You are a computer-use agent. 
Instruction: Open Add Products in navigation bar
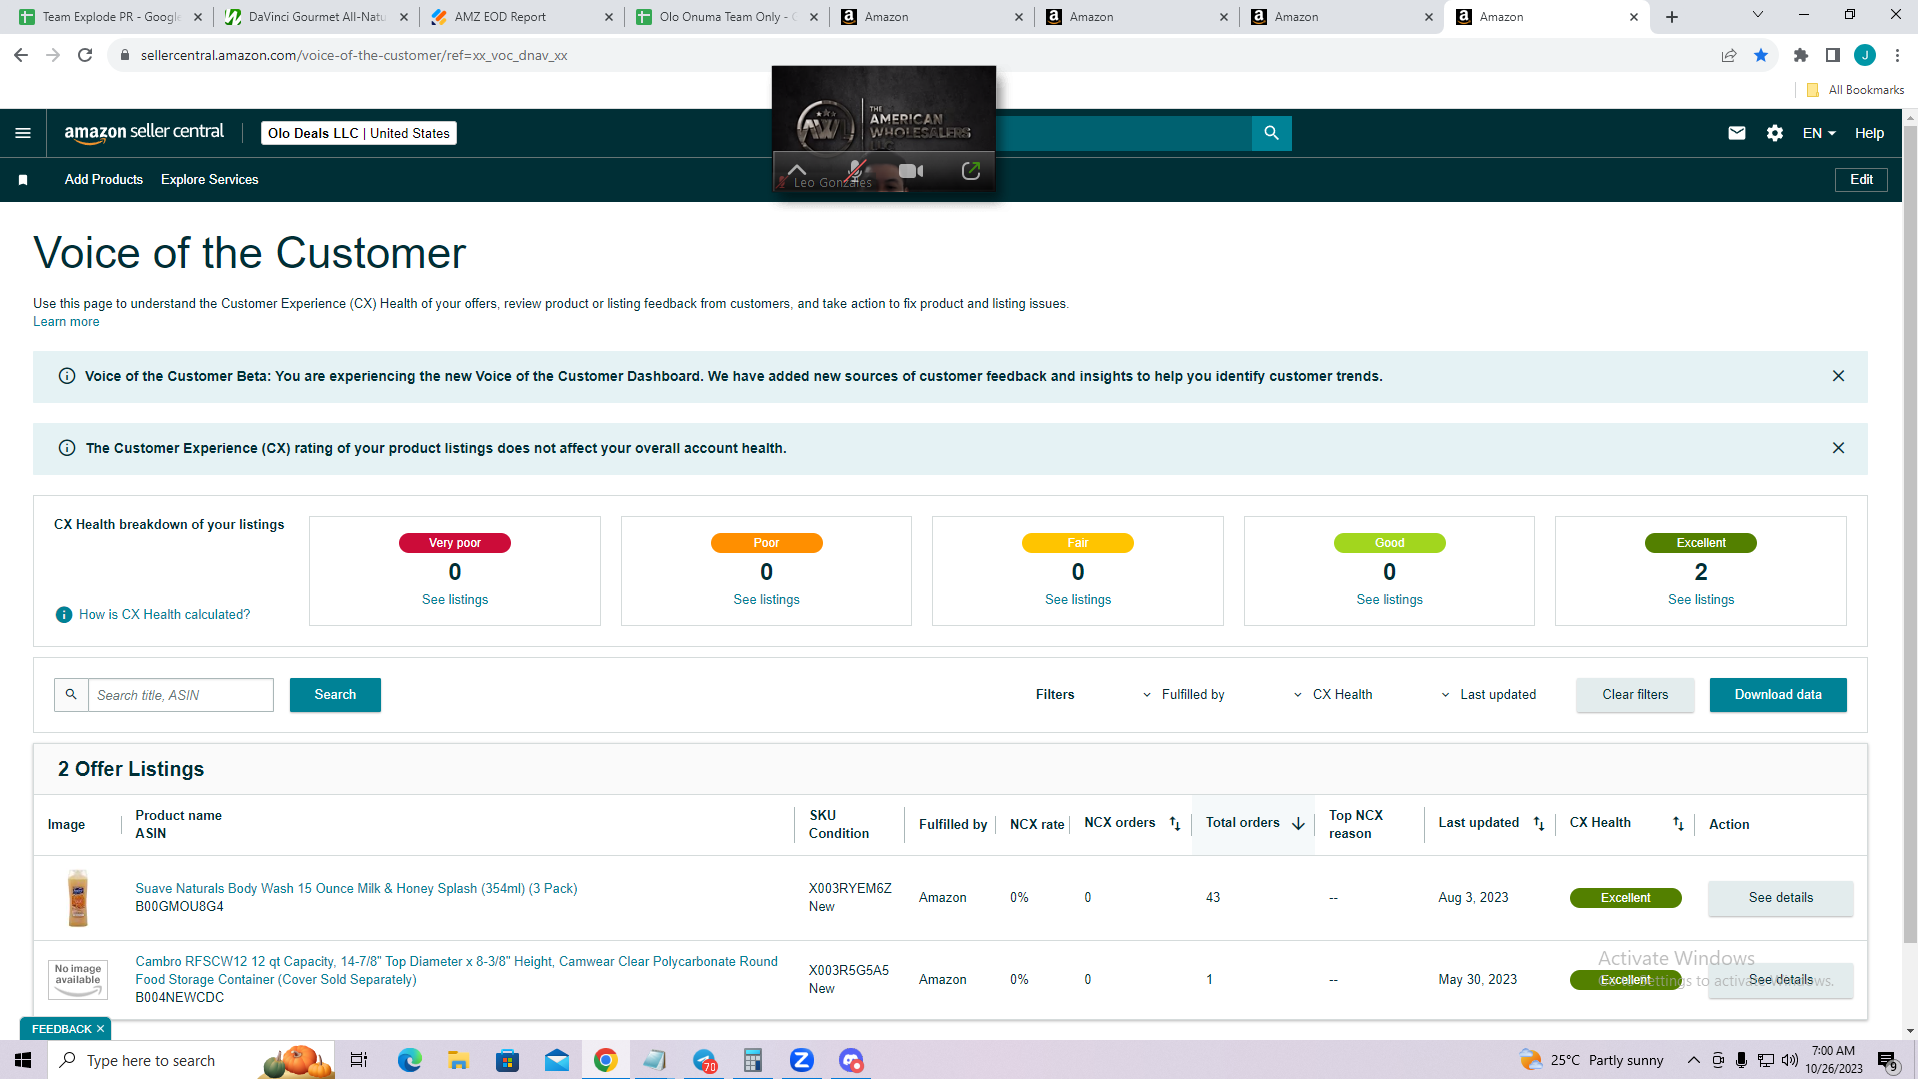coord(104,180)
